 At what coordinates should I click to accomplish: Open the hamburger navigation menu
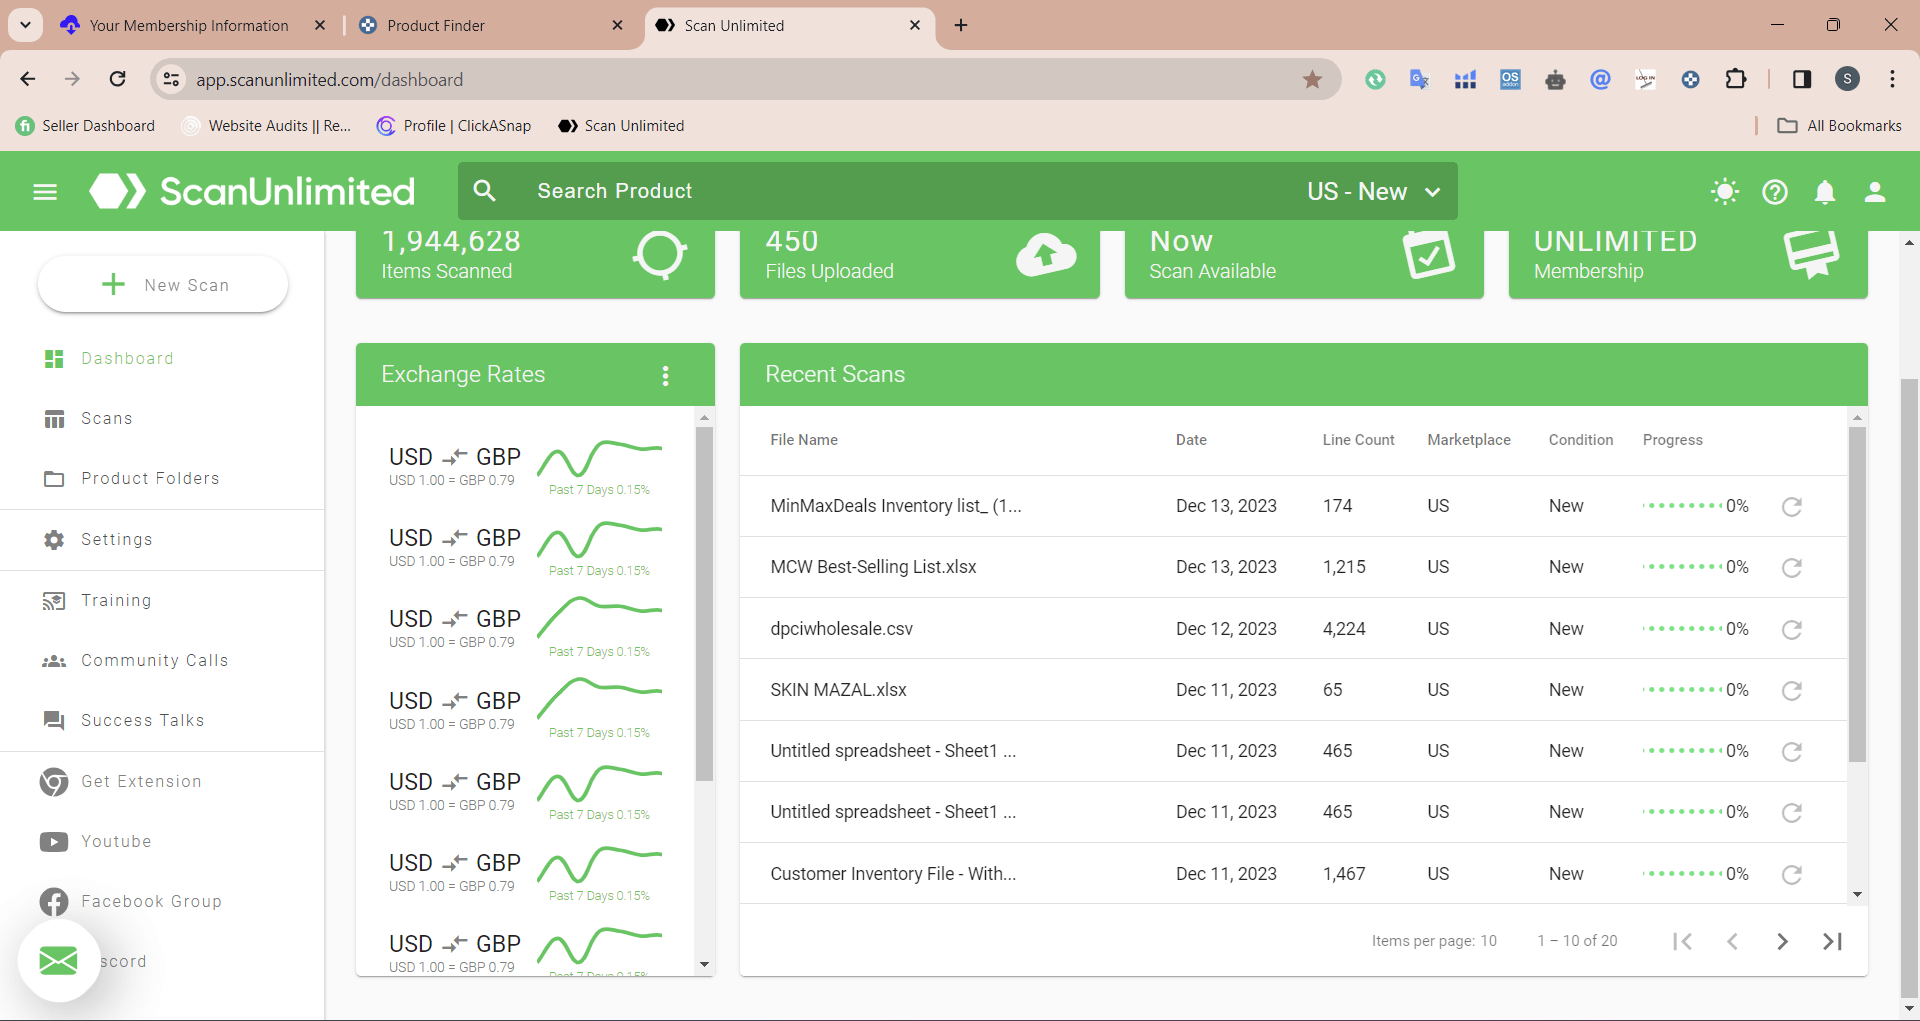(45, 191)
